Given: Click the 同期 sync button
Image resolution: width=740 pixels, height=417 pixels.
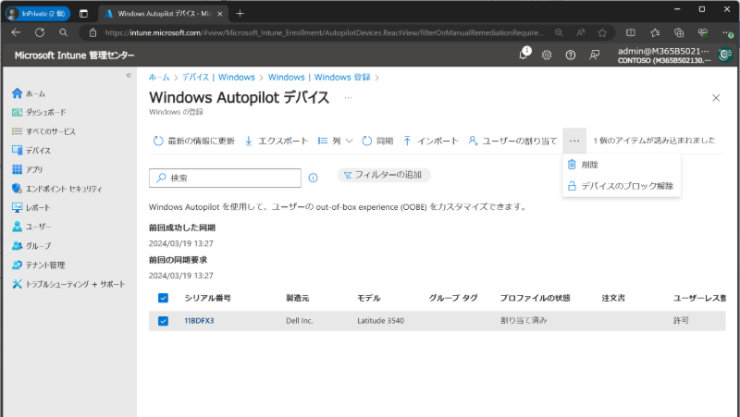Looking at the screenshot, I should point(378,141).
